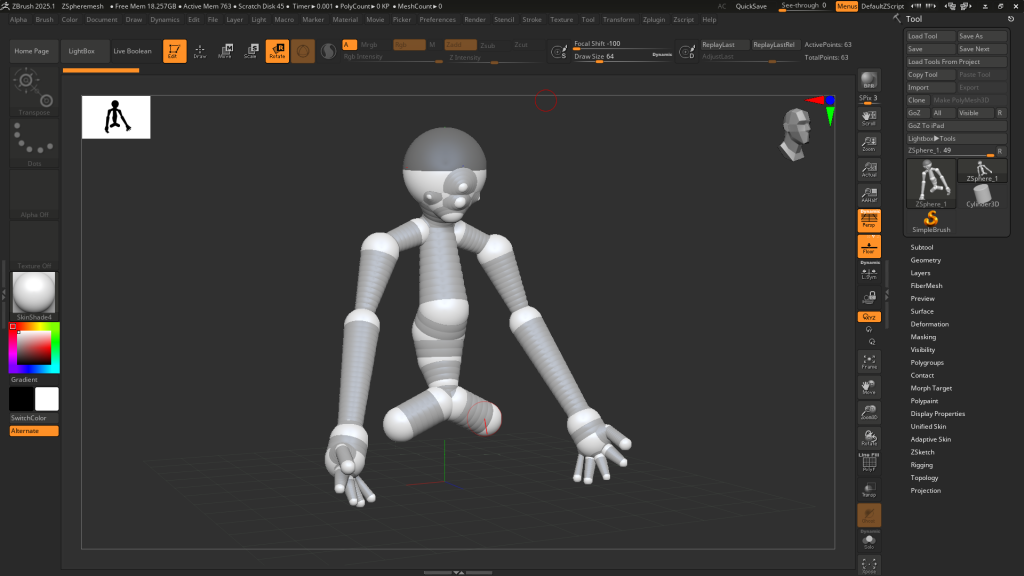Click the Rotate transform tool
This screenshot has width=1024, height=576.
tap(277, 51)
